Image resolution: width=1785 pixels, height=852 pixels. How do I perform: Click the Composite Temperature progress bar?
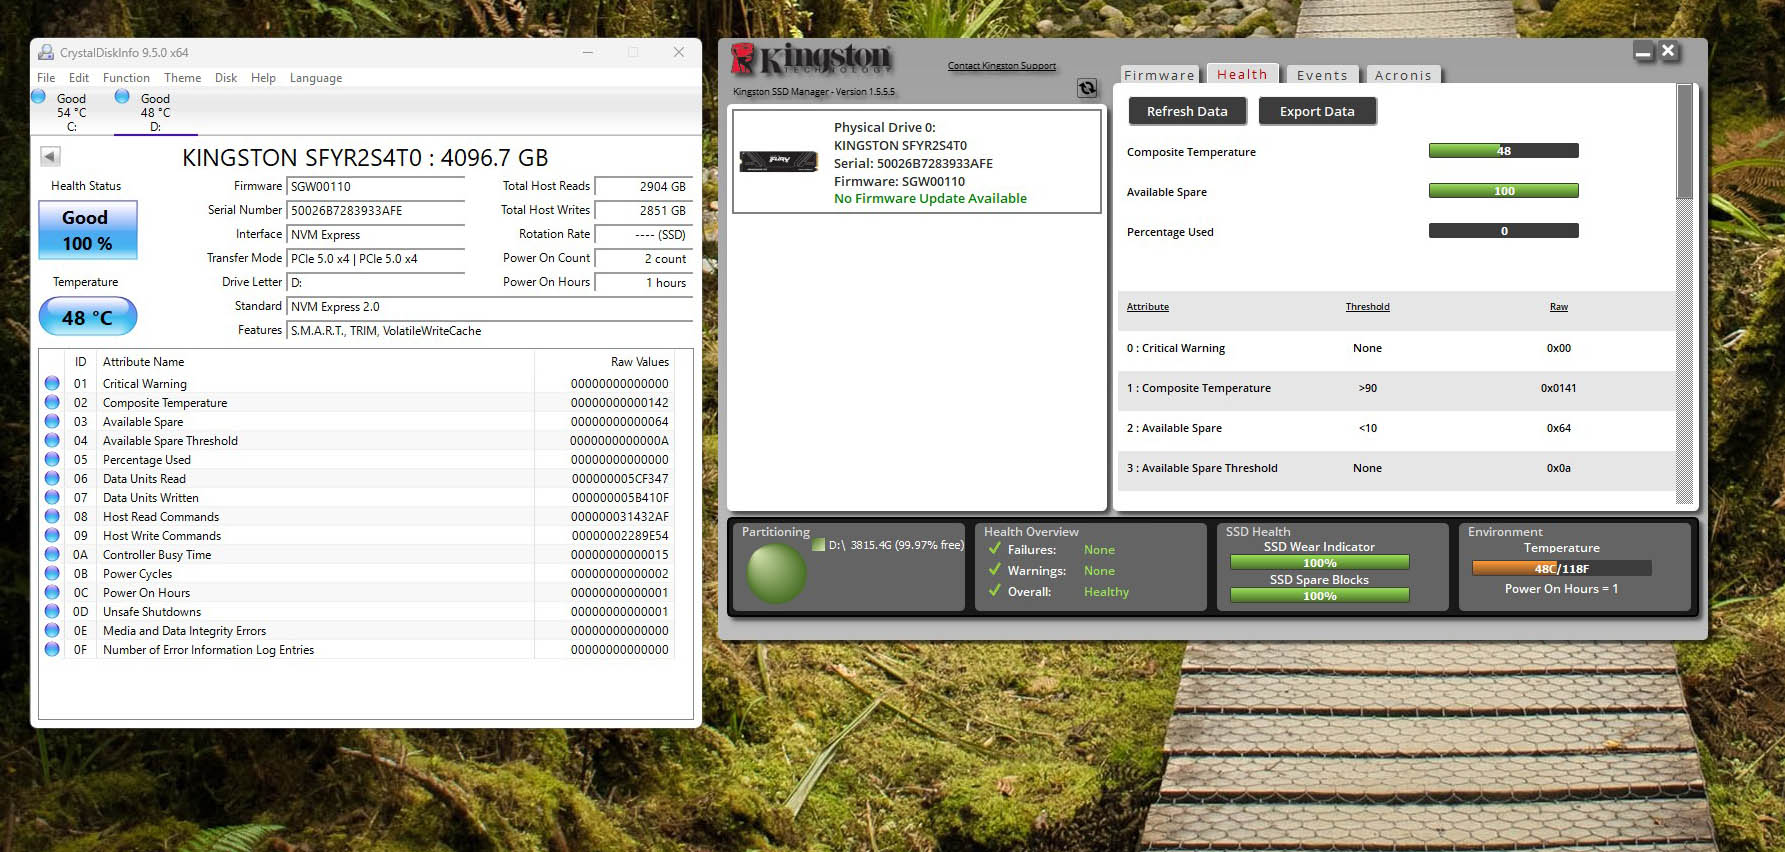(1504, 151)
